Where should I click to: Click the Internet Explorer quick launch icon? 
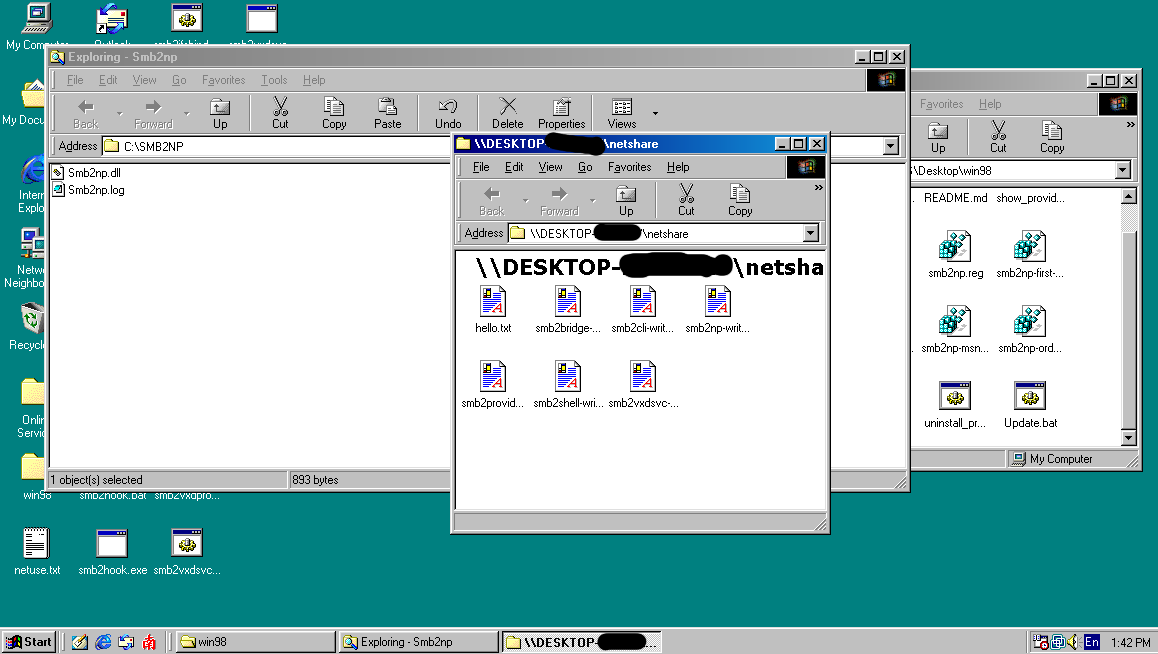[x=103, y=642]
